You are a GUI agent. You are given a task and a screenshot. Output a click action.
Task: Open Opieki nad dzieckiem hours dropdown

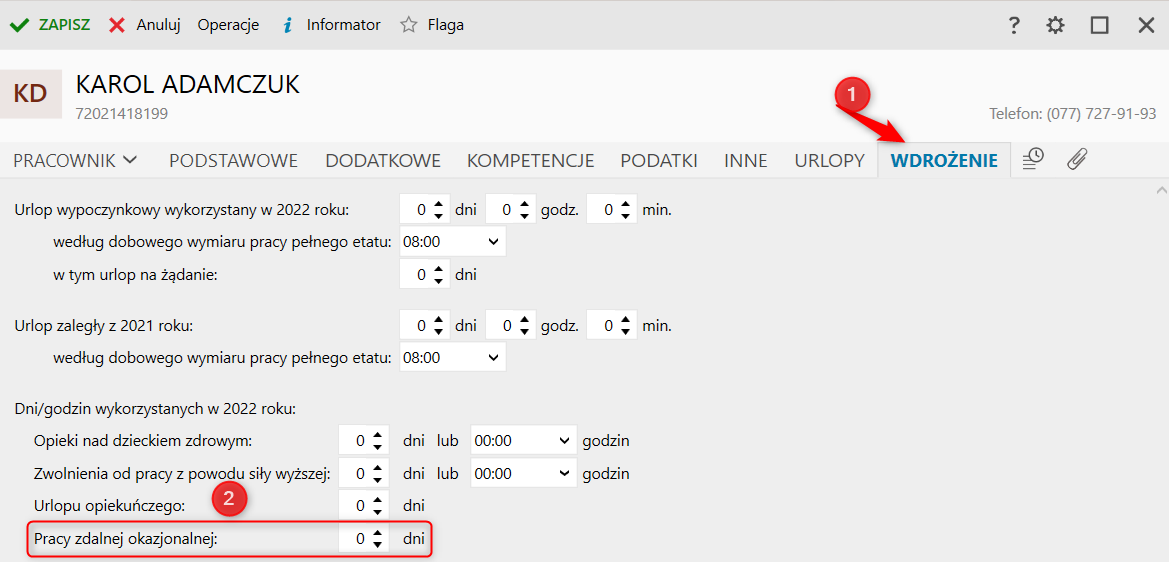pyautogui.click(x=524, y=441)
